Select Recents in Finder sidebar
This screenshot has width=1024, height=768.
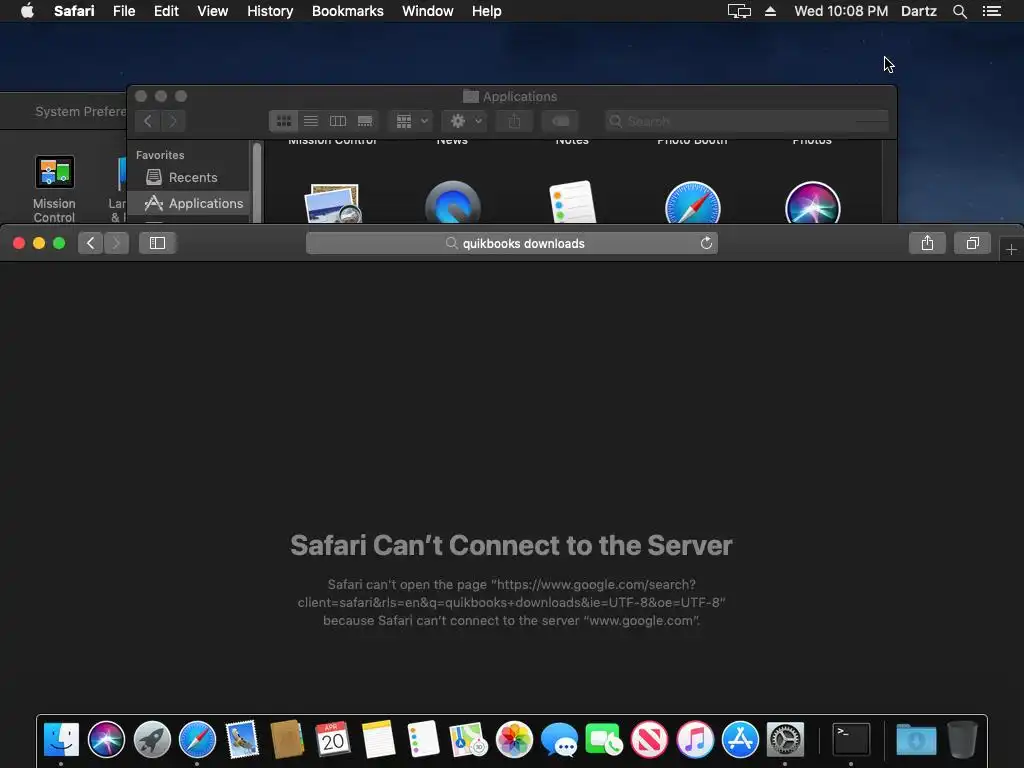(189, 177)
